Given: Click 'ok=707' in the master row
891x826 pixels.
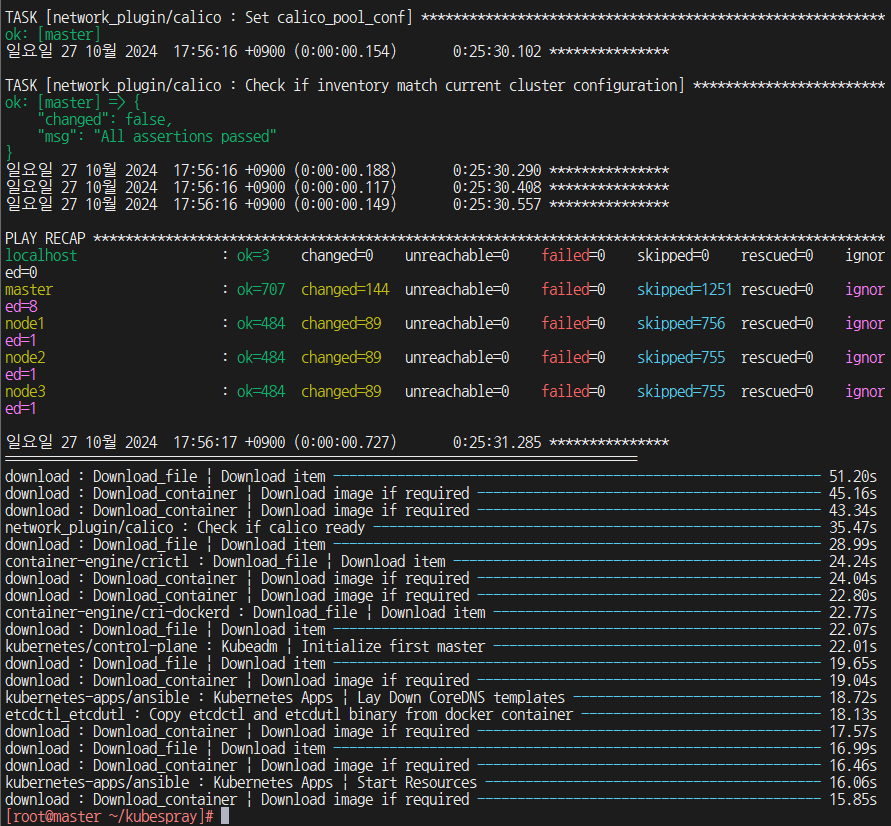Looking at the screenshot, I should click(x=261, y=290).
